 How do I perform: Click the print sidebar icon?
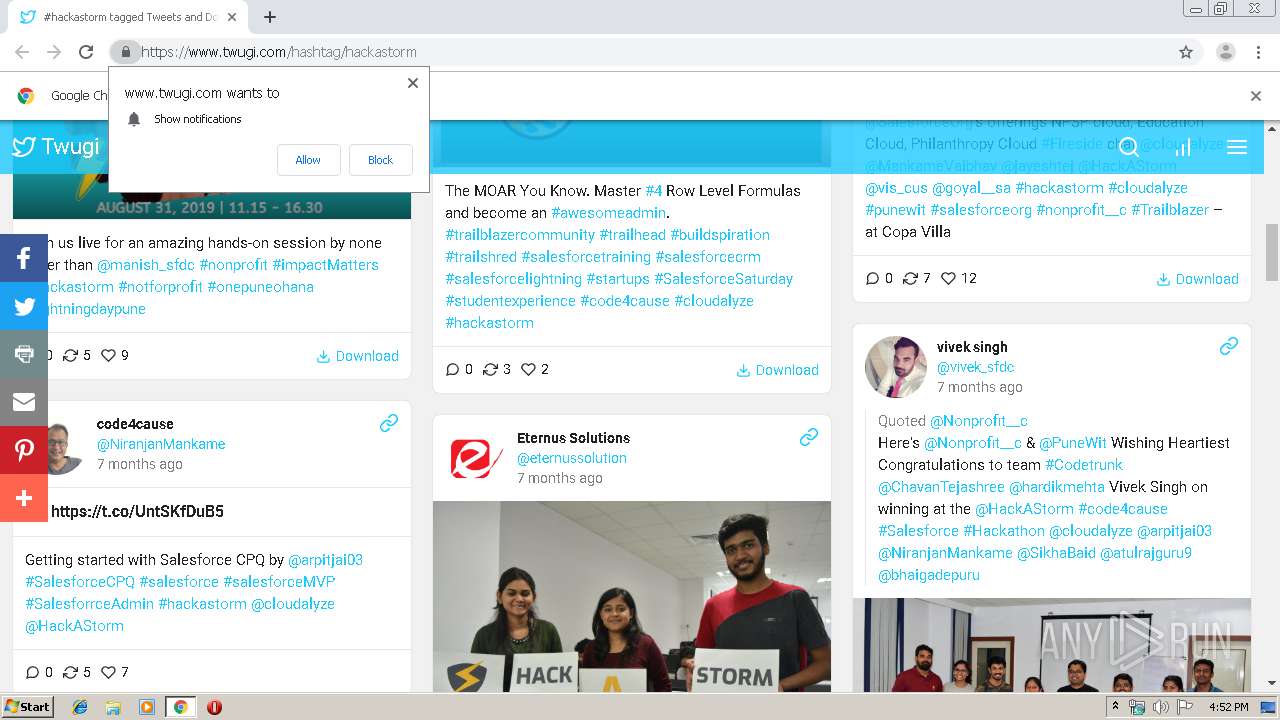point(24,354)
